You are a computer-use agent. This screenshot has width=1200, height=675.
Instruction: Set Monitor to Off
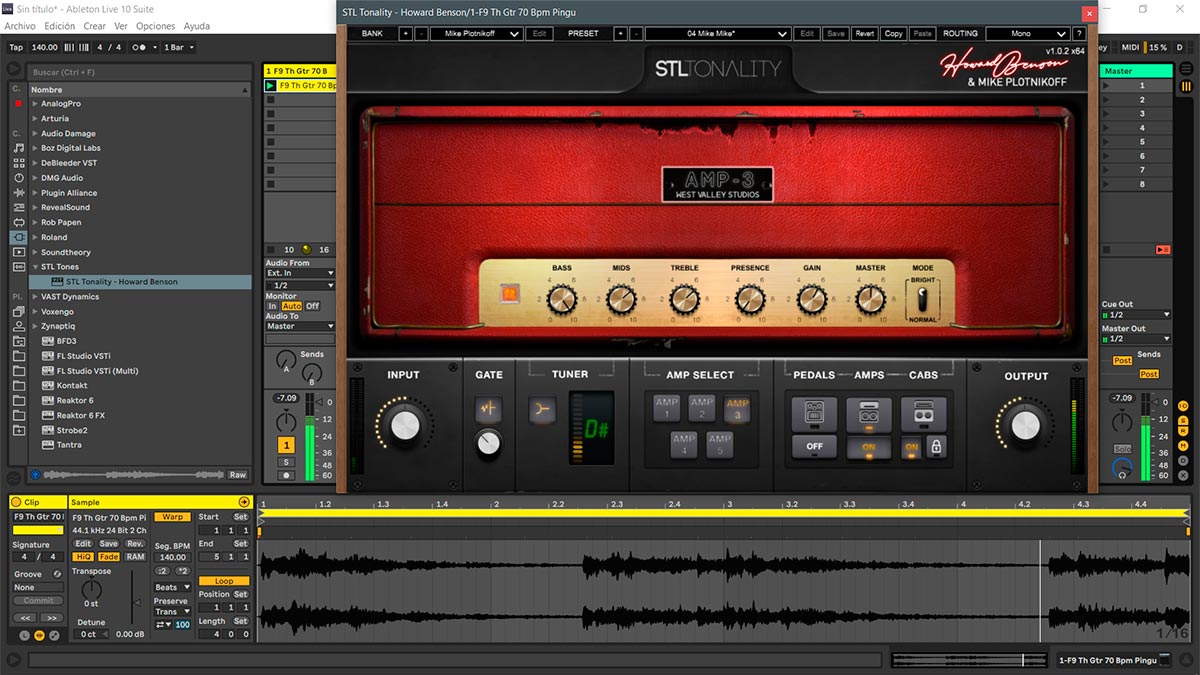(312, 306)
